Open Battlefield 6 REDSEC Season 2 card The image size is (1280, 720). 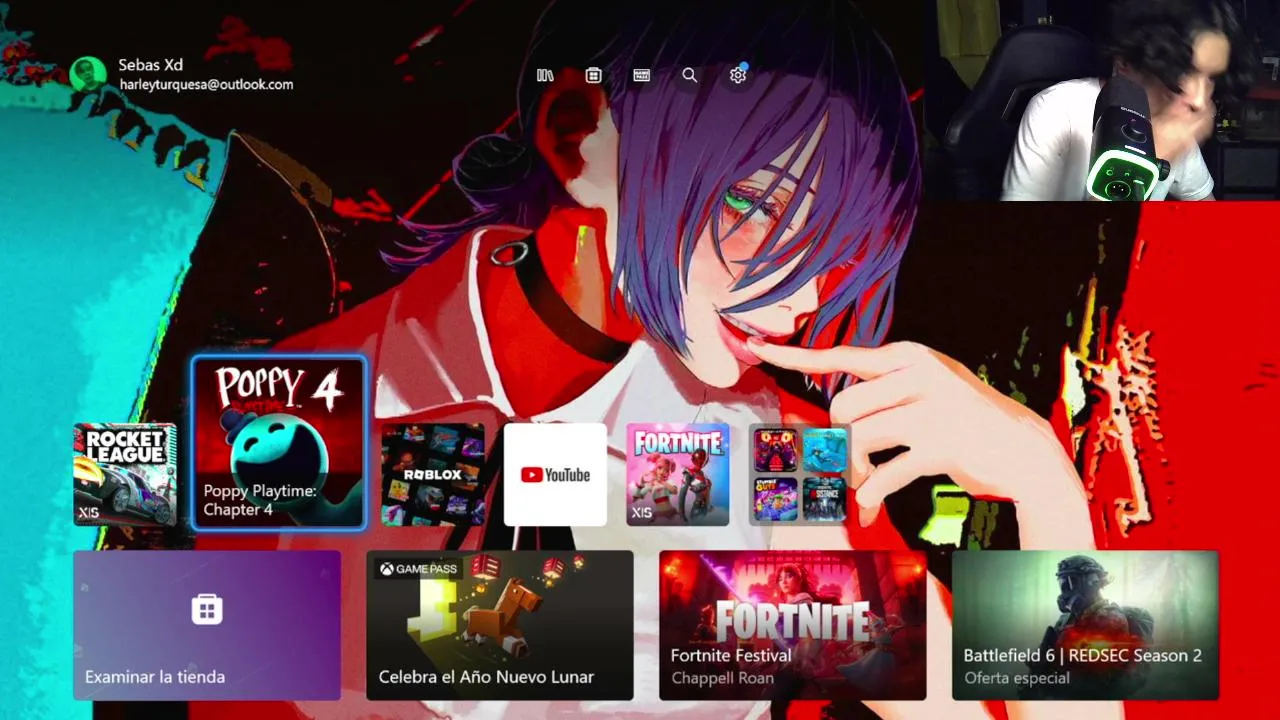click(1086, 625)
